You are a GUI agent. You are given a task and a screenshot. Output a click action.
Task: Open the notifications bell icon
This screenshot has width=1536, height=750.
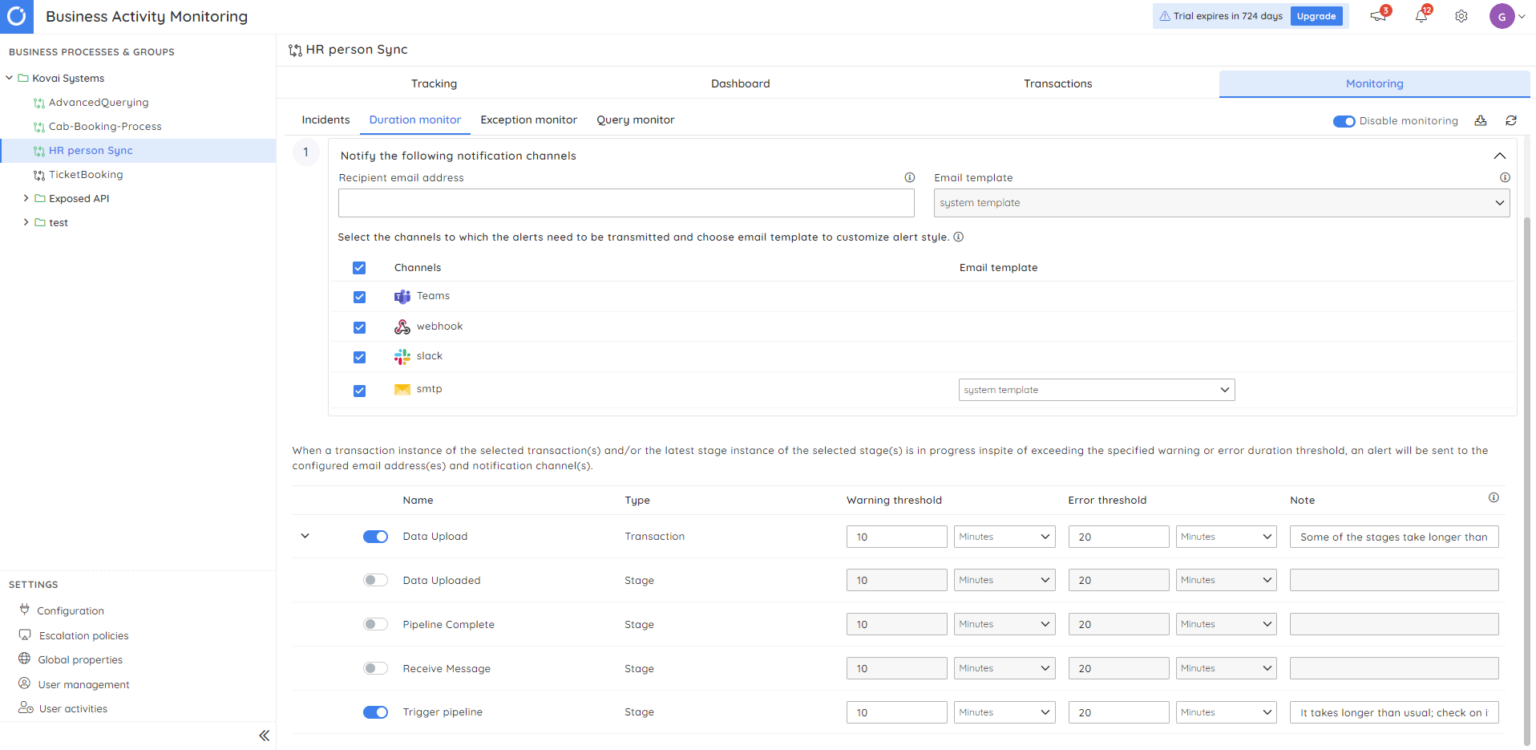[1420, 16]
